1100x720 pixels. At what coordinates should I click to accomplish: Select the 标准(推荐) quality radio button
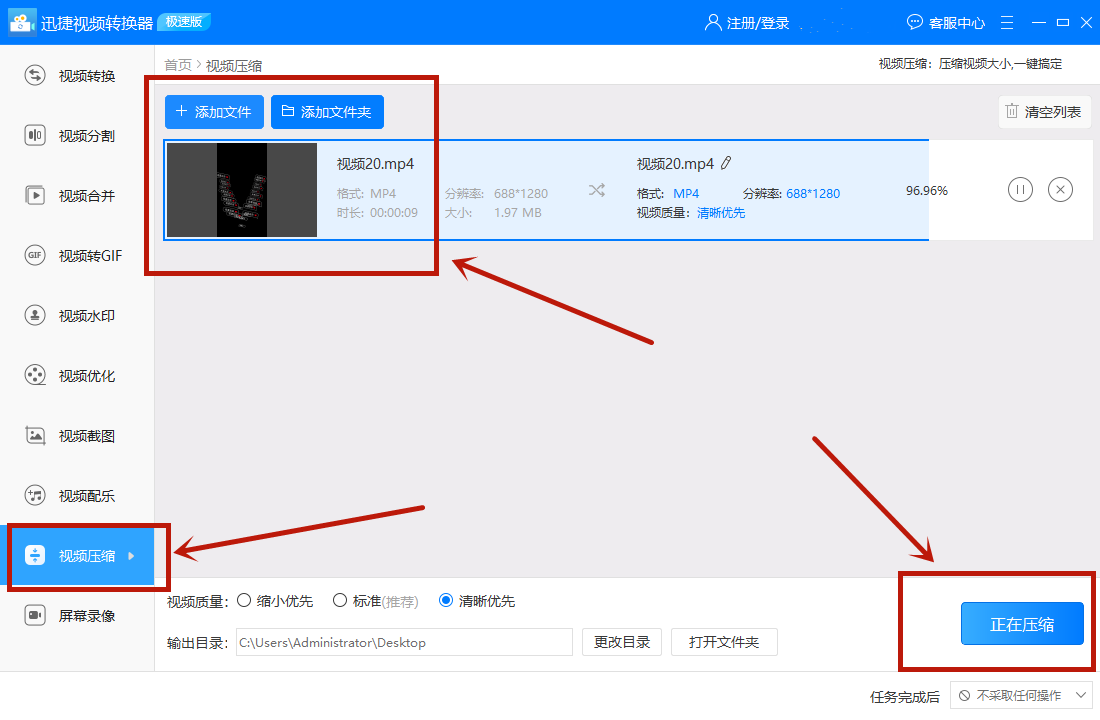tap(340, 600)
